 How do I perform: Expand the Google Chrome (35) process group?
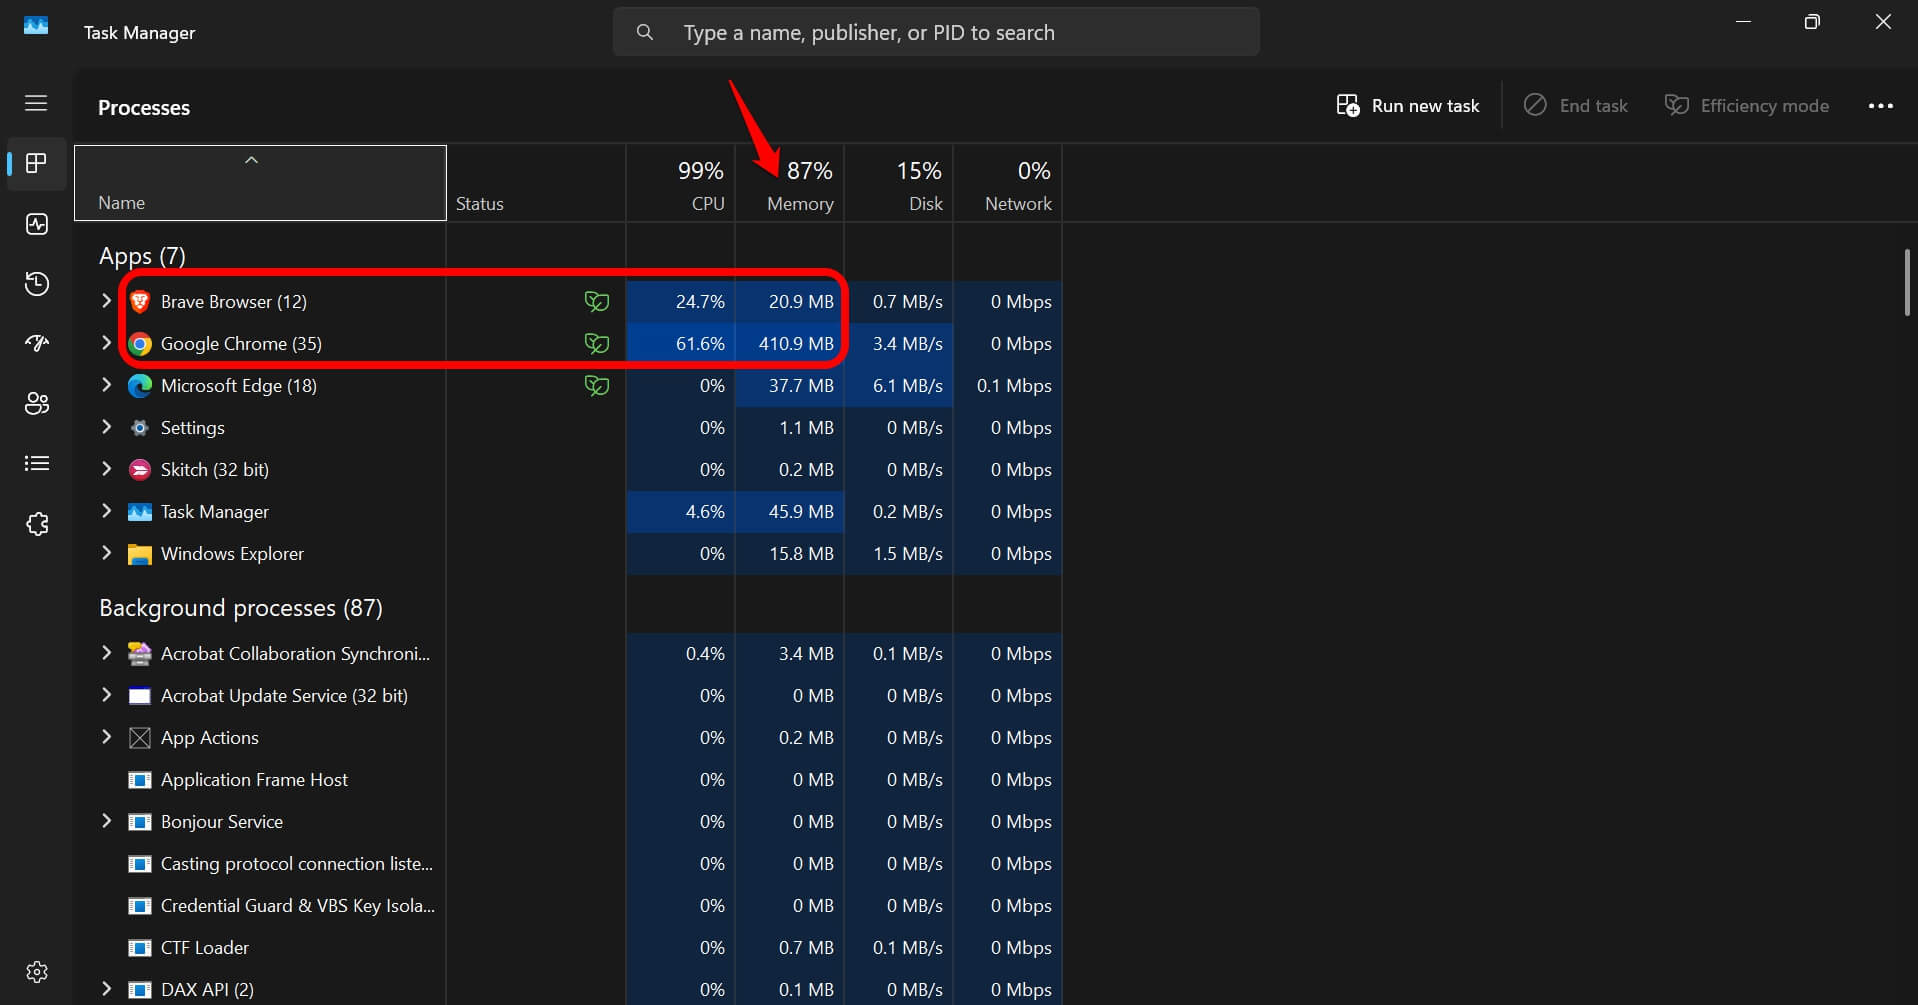(107, 343)
